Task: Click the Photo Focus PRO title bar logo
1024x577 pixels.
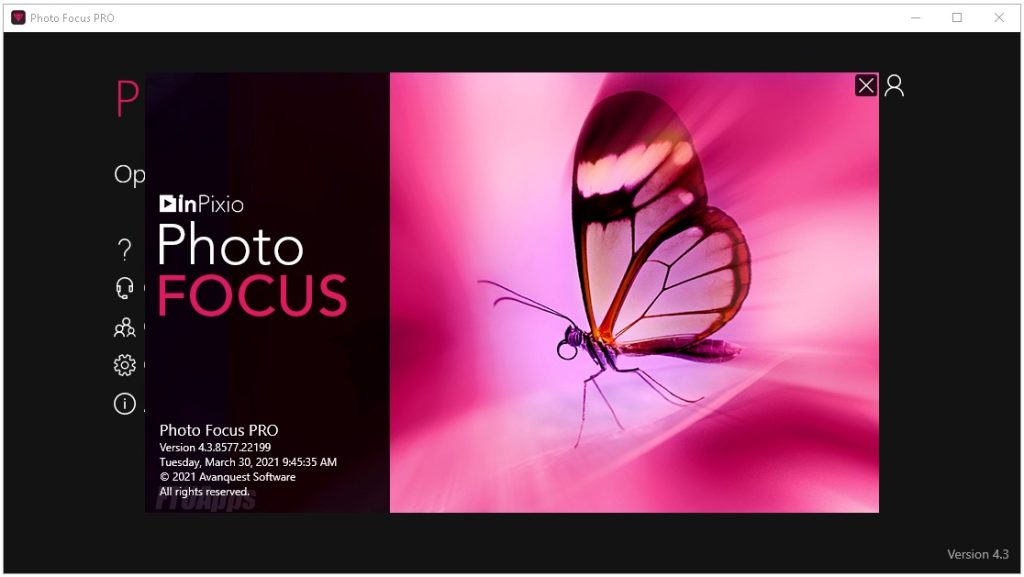Action: tap(16, 17)
